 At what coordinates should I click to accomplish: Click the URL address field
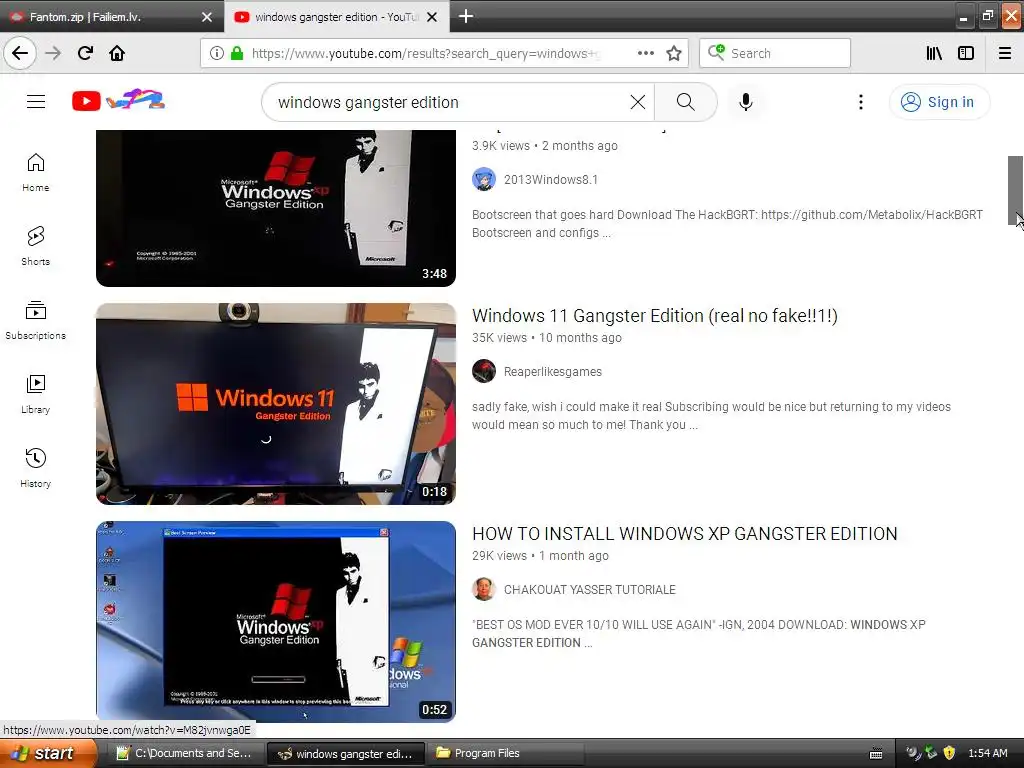coord(425,54)
